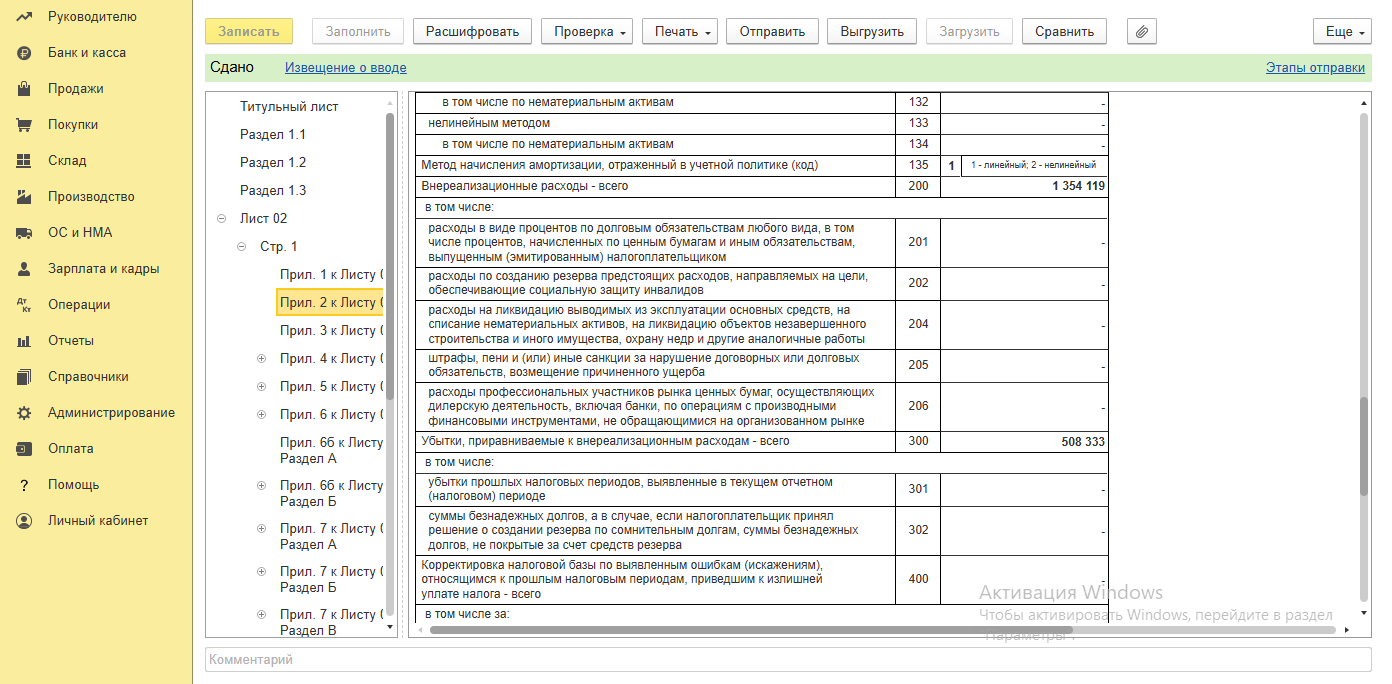This screenshot has width=1392, height=684.
Task: Expand the Прил. 4 к Листу node
Action: 261,359
